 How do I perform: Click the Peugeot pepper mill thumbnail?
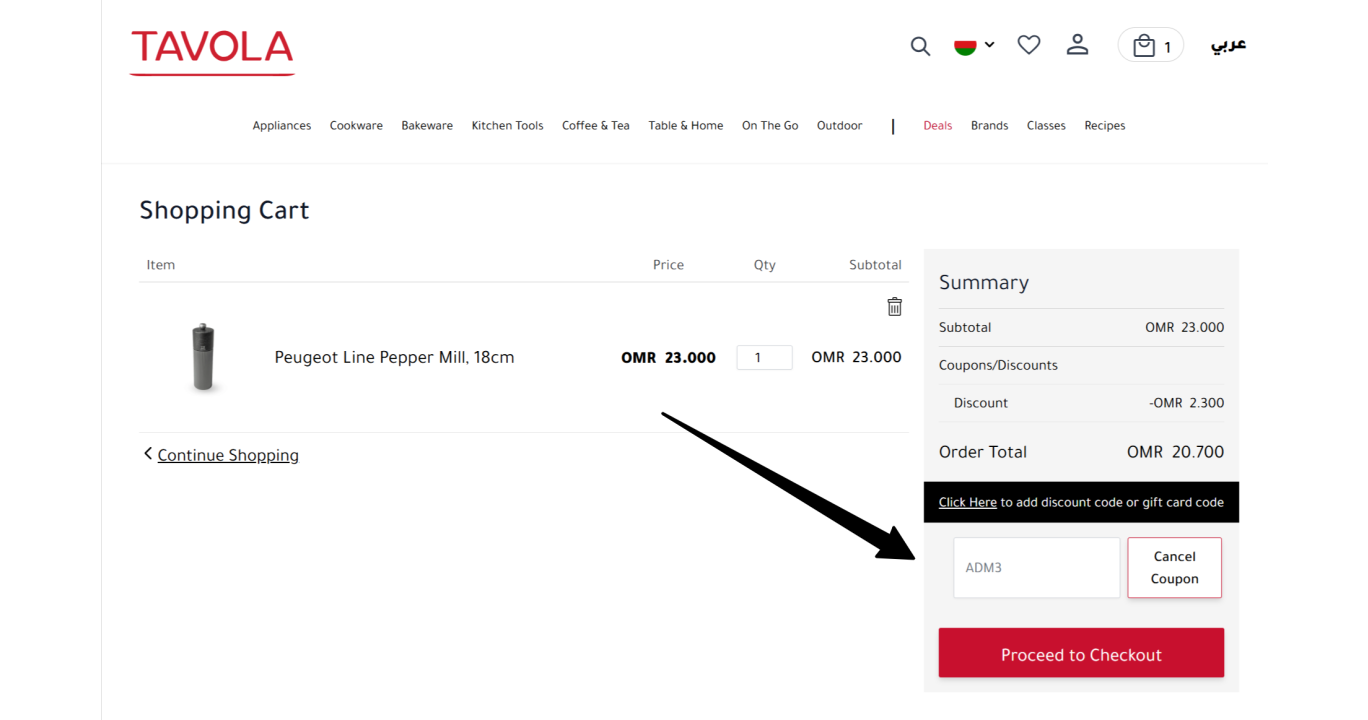pyautogui.click(x=204, y=357)
